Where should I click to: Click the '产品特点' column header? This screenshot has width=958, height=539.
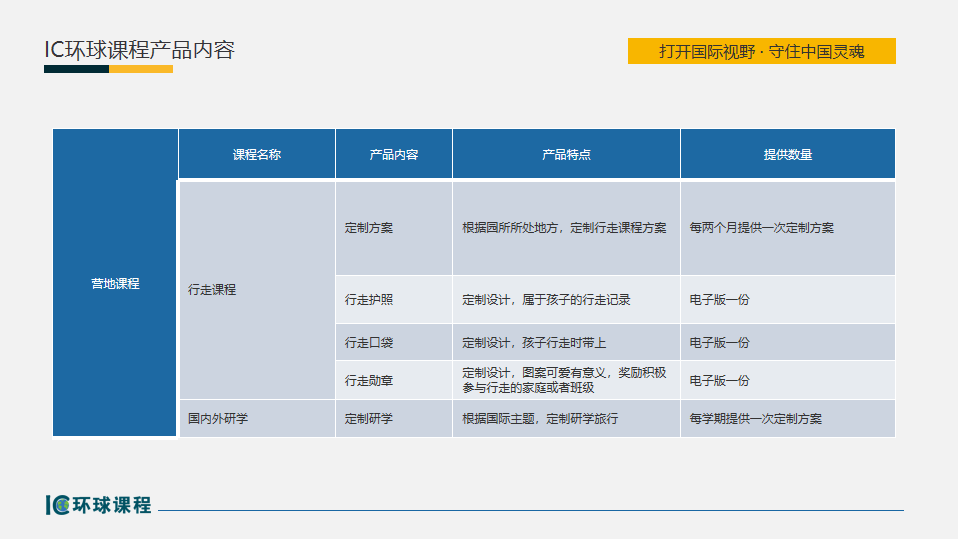click(566, 154)
